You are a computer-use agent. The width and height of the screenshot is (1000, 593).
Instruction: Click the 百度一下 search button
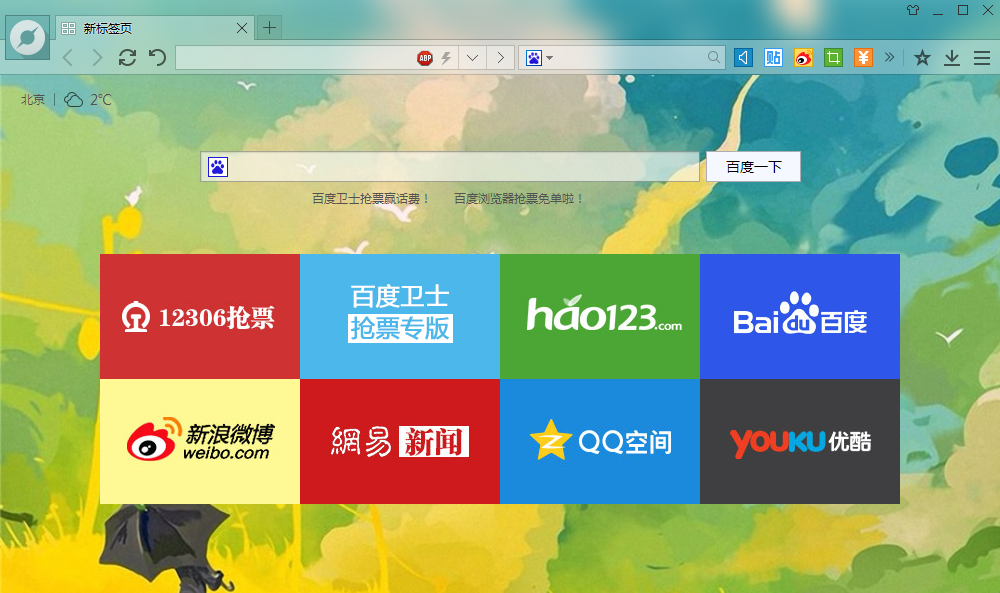coord(753,166)
